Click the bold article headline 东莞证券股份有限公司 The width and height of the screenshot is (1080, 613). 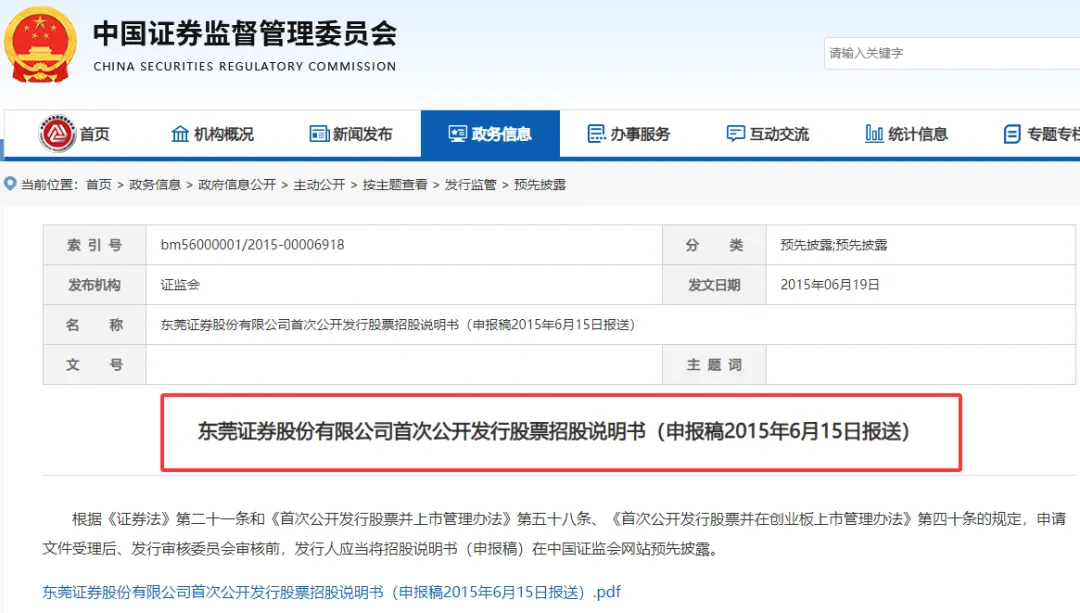pos(554,431)
